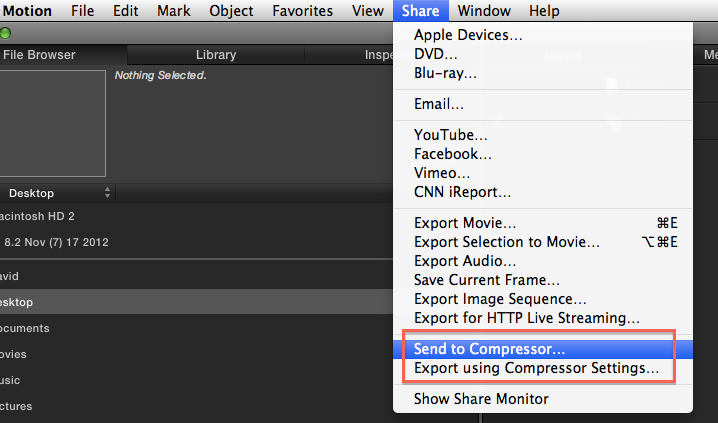Open the Favorites menu

302,11
